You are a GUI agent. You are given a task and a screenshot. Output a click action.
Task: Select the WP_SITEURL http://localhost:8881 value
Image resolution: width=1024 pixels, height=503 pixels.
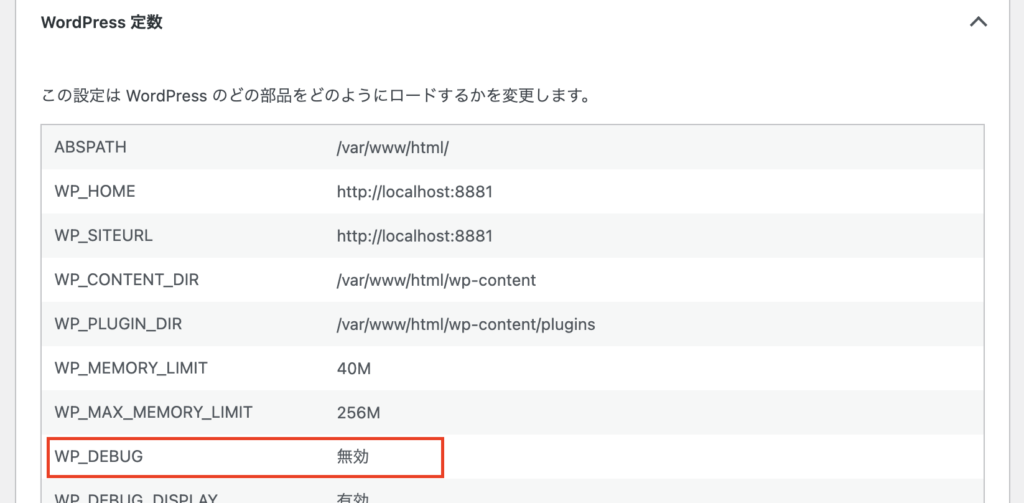414,236
